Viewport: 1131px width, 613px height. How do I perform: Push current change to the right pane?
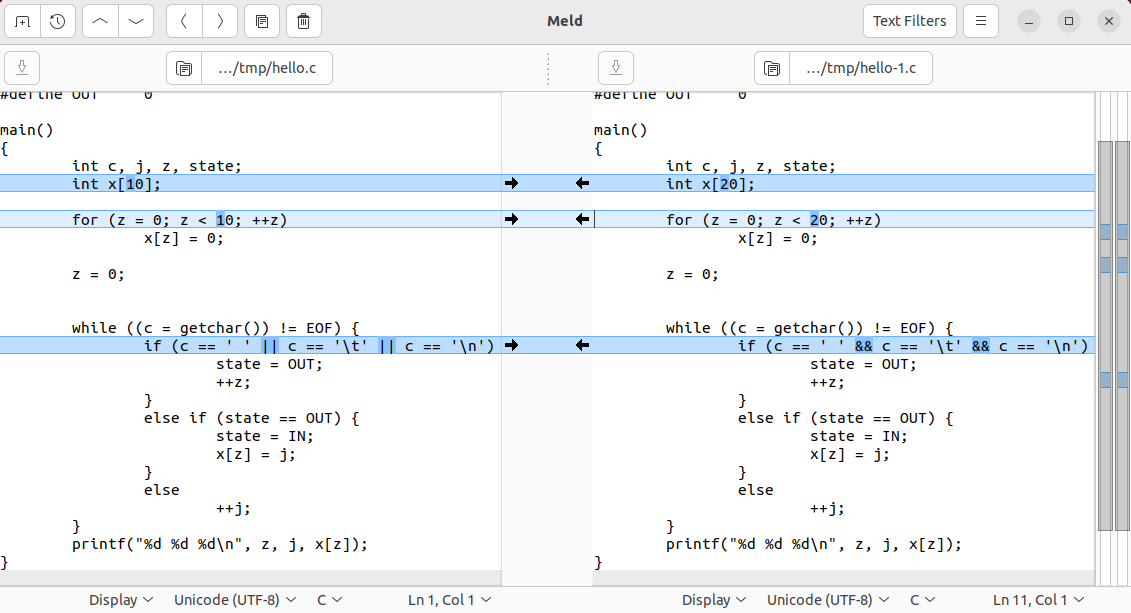click(x=219, y=21)
